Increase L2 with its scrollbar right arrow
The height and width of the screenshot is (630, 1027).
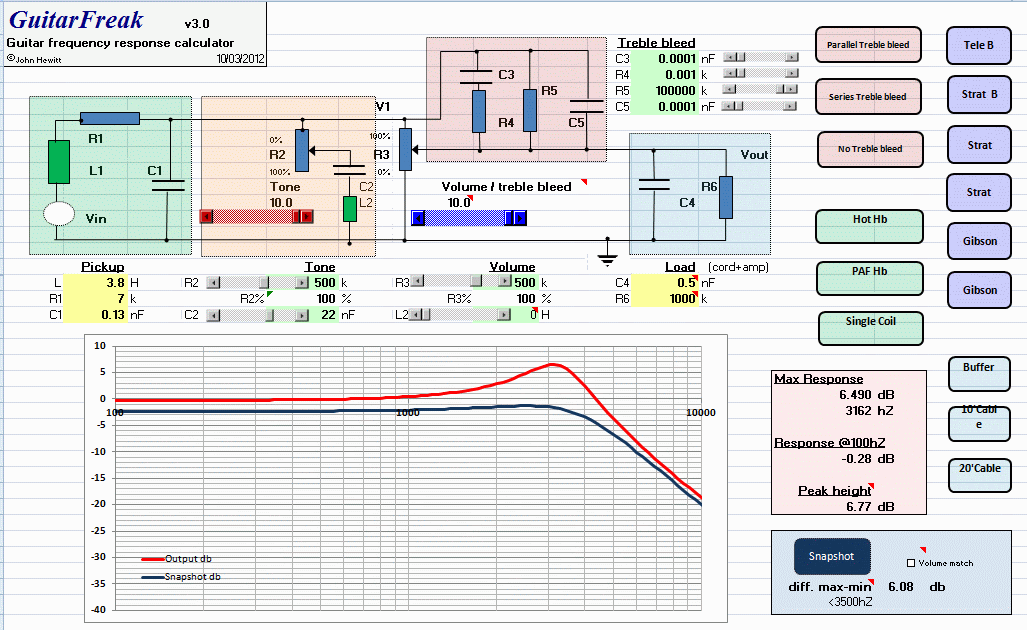point(504,314)
